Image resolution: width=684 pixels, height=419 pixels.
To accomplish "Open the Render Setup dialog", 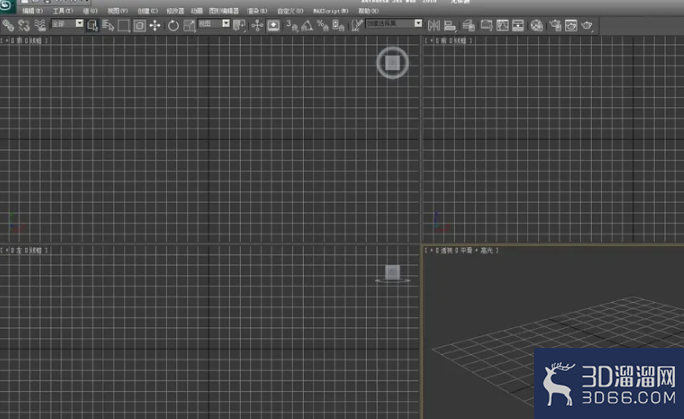I will [555, 25].
